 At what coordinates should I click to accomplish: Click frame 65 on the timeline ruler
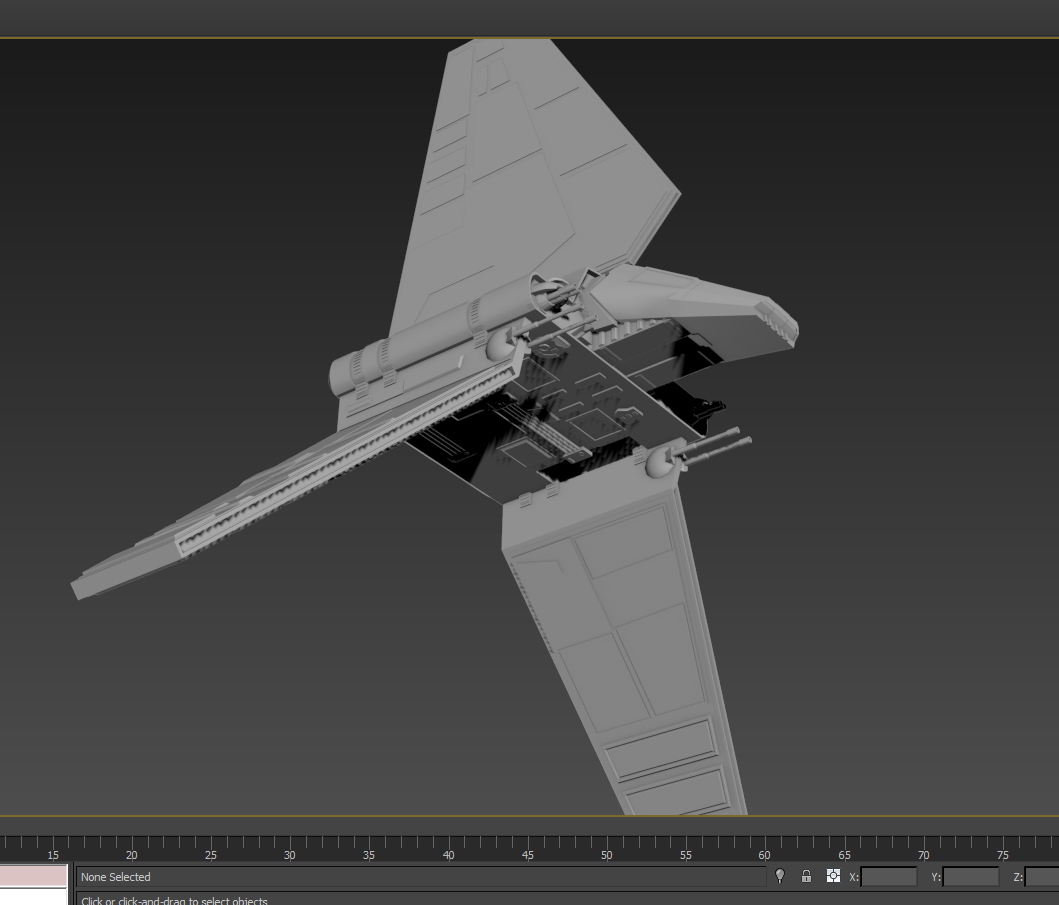tap(844, 856)
